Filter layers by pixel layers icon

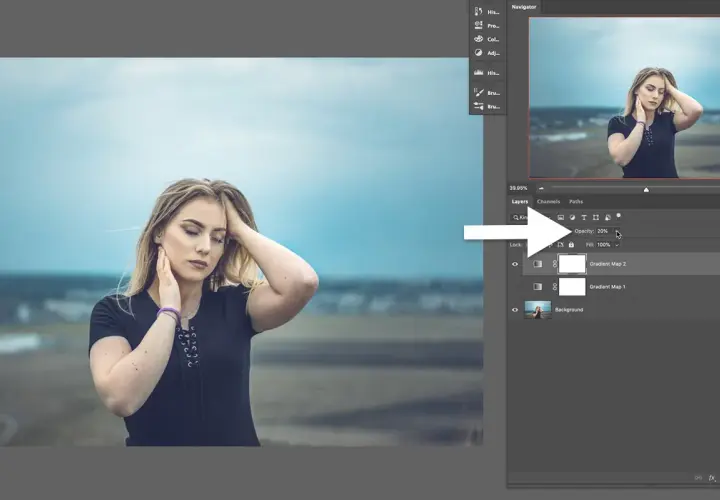[561, 218]
